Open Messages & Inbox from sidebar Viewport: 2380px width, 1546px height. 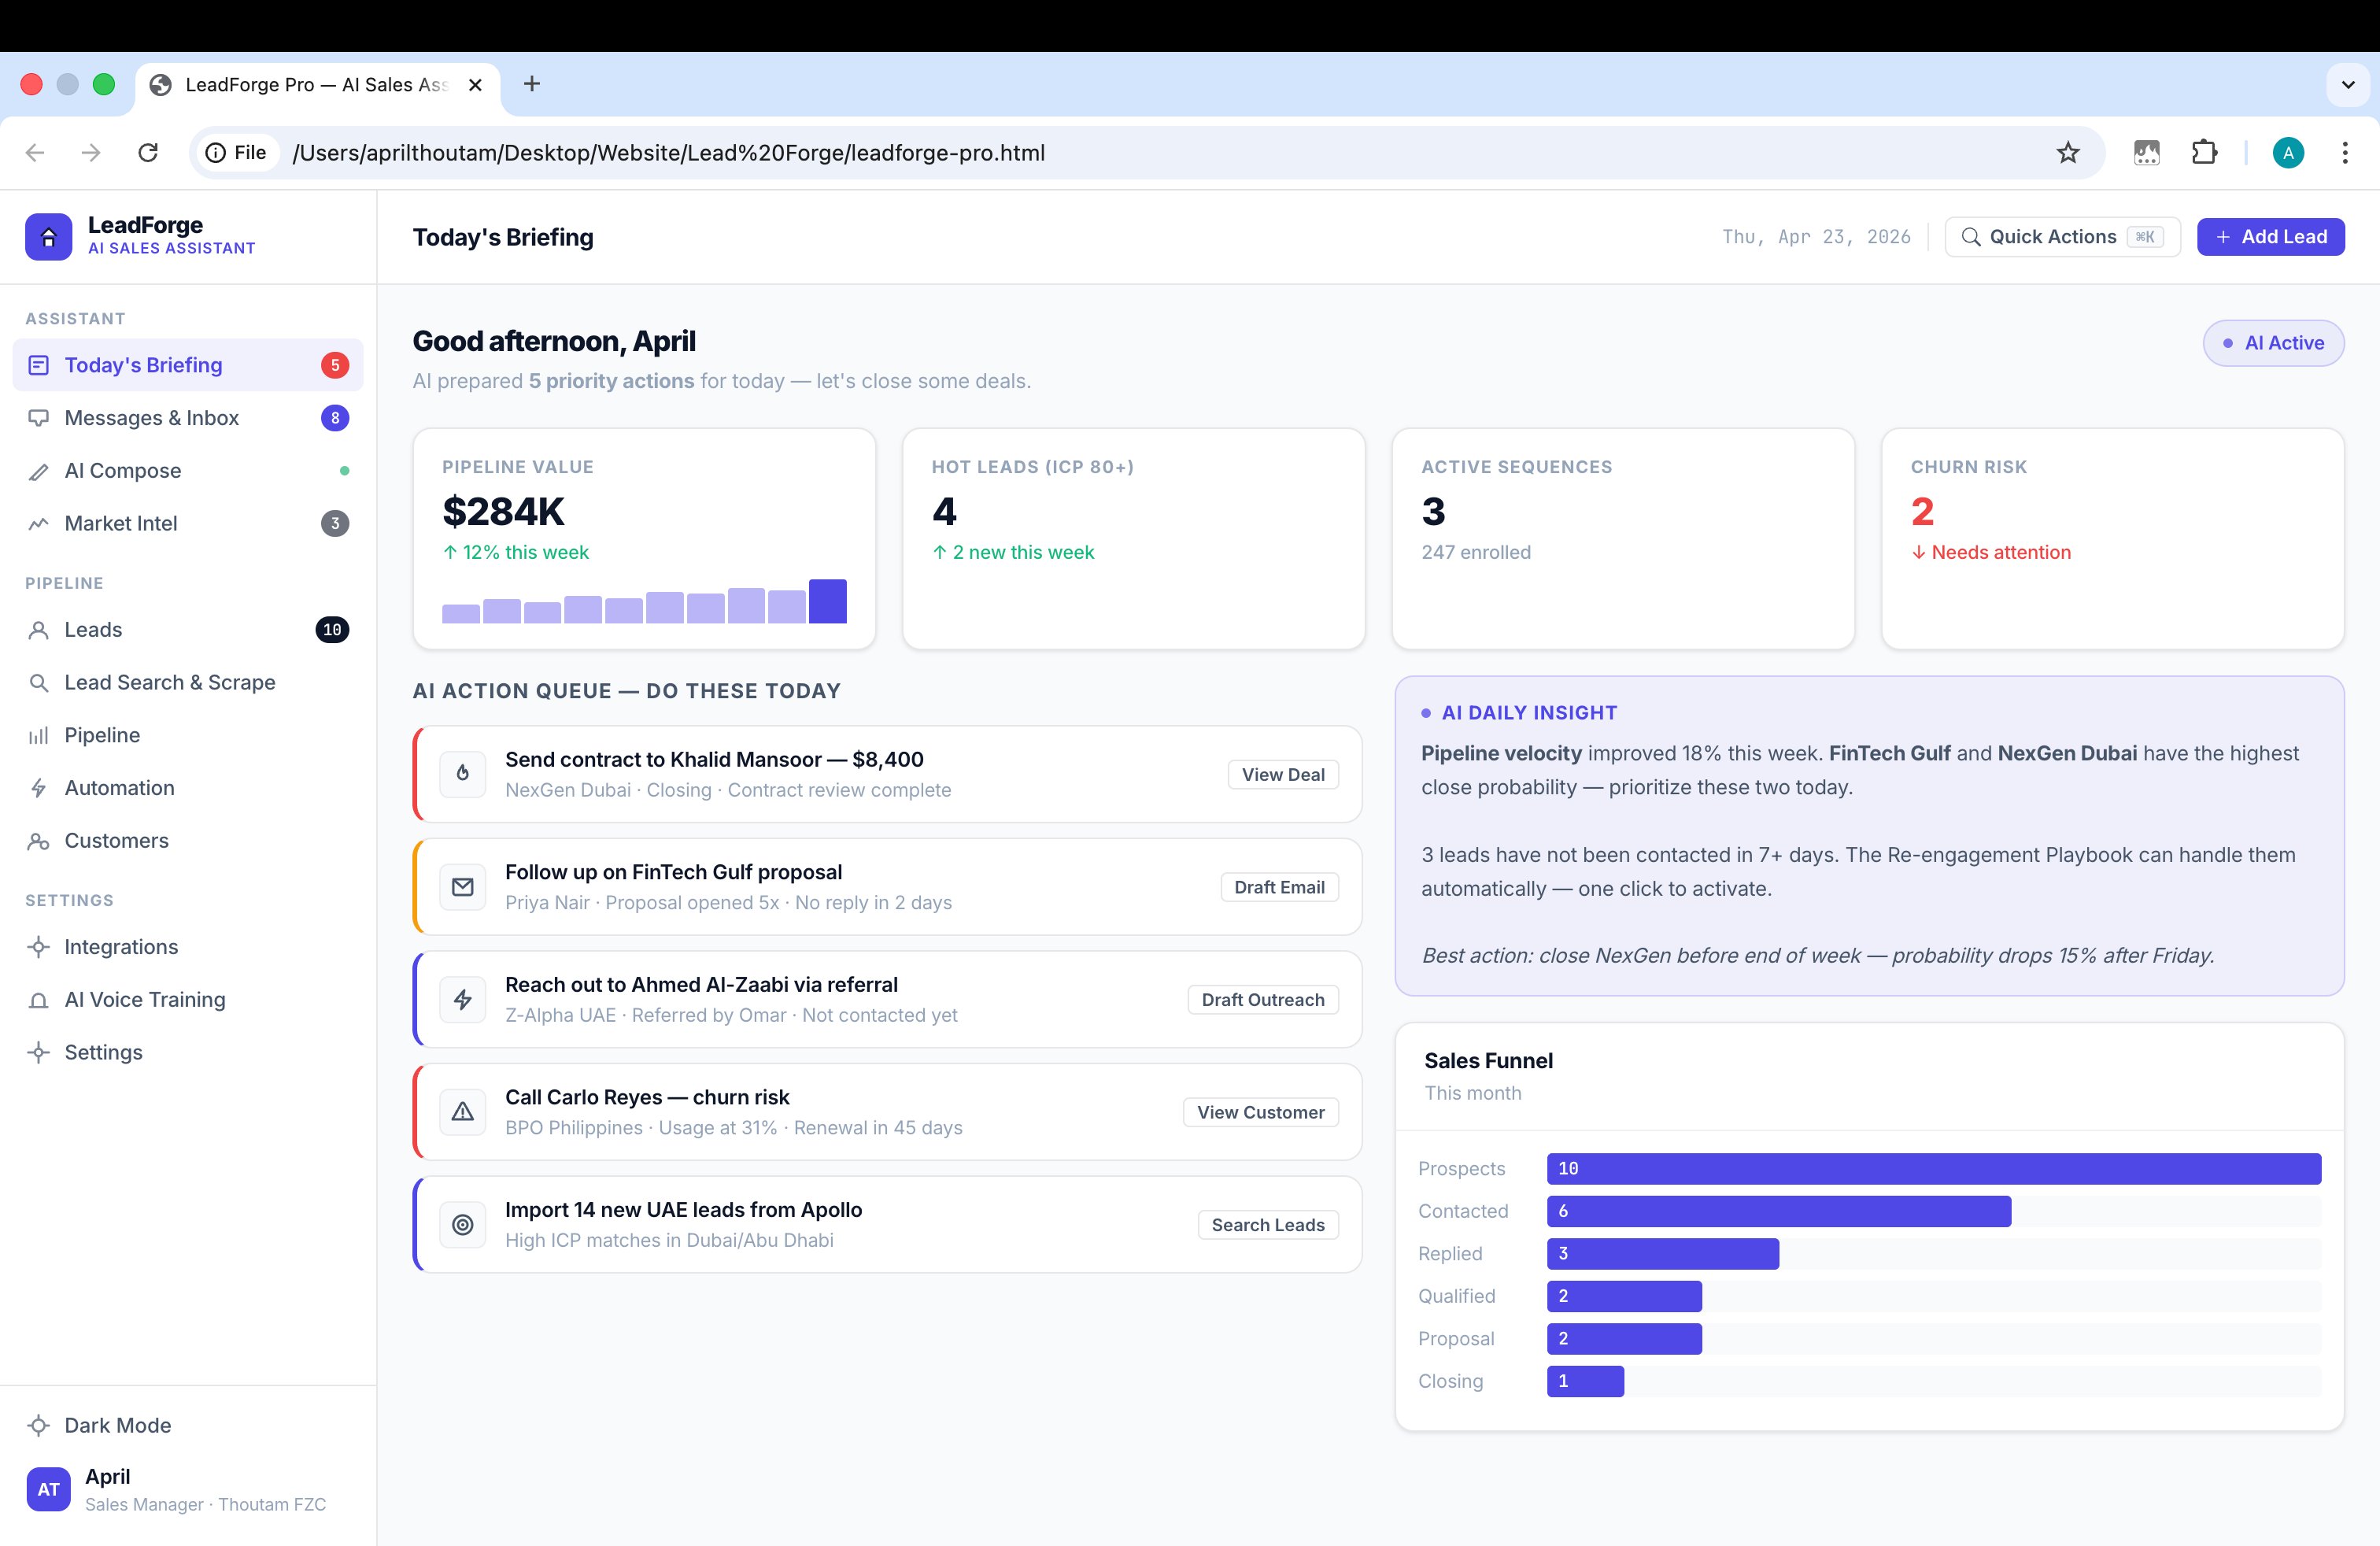[151, 417]
